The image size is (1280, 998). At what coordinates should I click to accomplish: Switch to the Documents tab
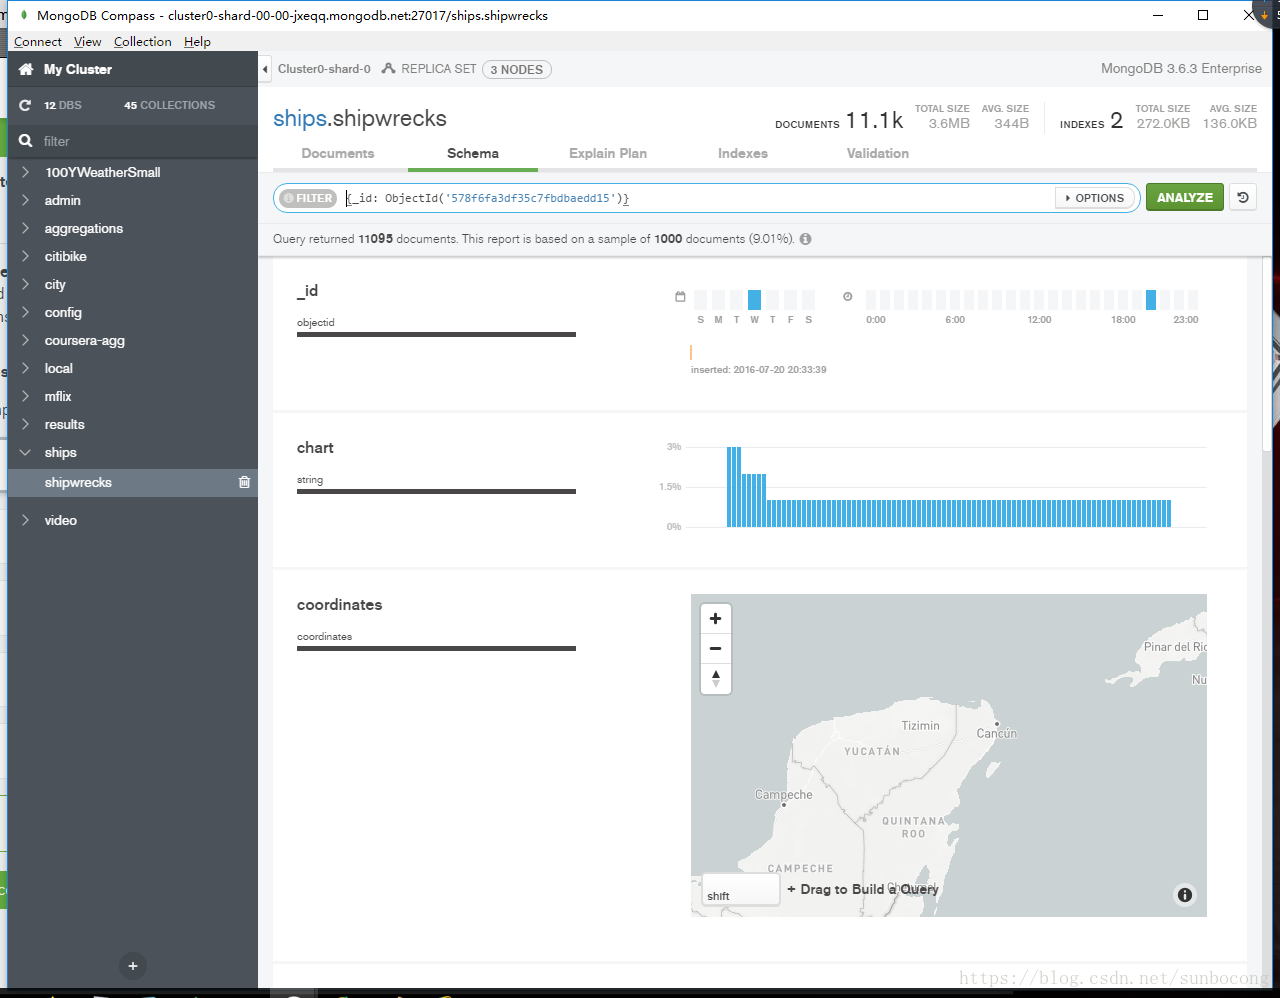338,153
